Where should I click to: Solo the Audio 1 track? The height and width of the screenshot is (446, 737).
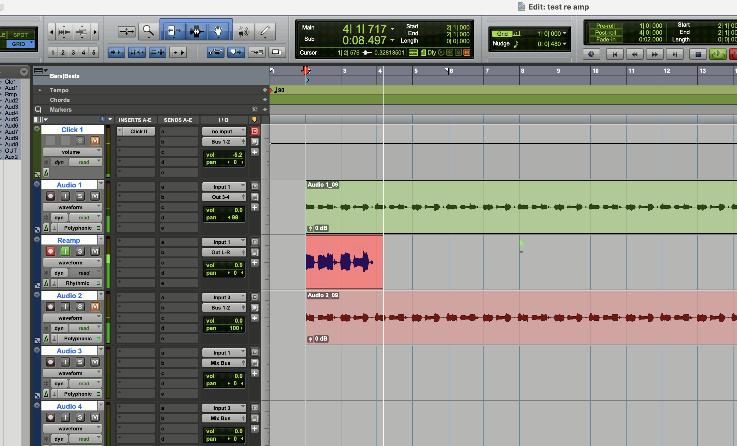[x=80, y=196]
